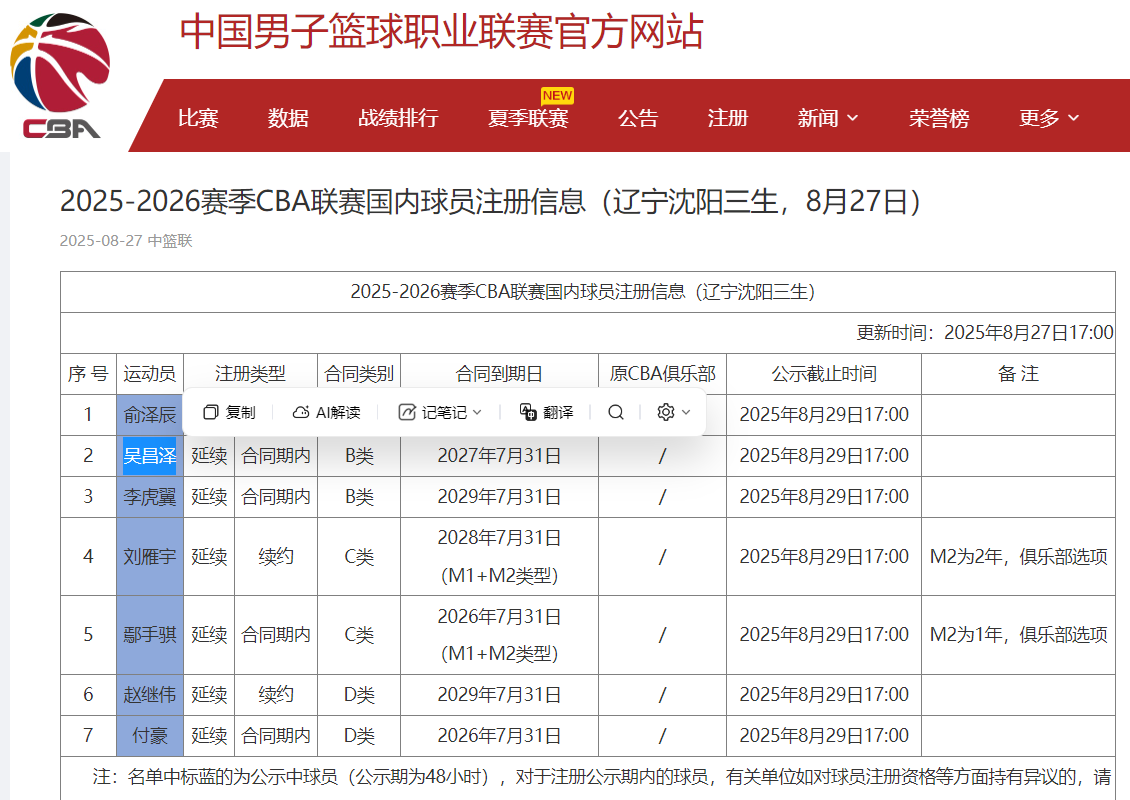Image resolution: width=1130 pixels, height=800 pixels.
Task: Open the 数据 section in the navigation bar
Action: pos(289,117)
